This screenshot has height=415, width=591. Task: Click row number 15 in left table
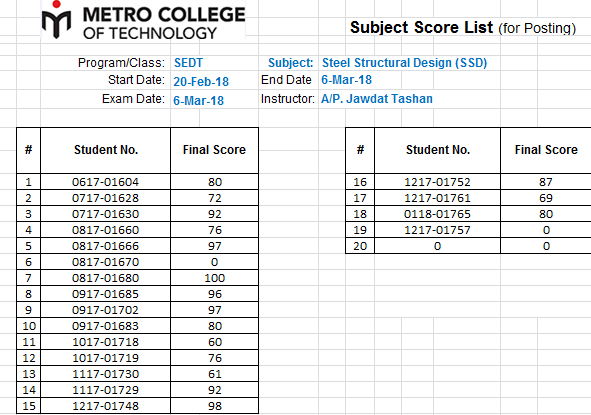coord(29,406)
